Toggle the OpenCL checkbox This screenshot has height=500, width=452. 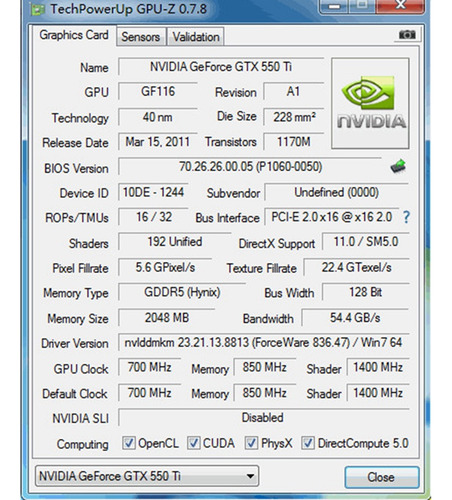[x=129, y=443]
